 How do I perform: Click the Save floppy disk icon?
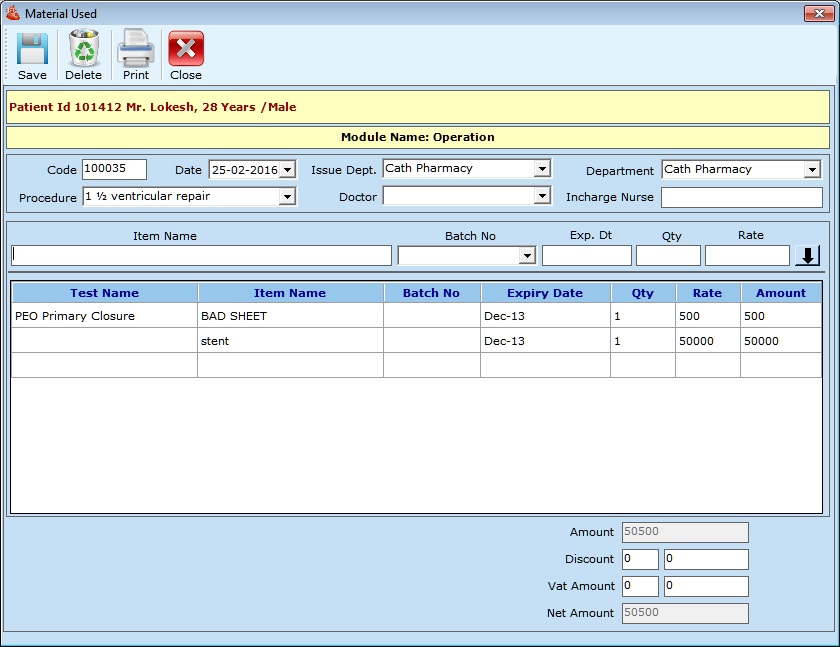click(x=32, y=49)
